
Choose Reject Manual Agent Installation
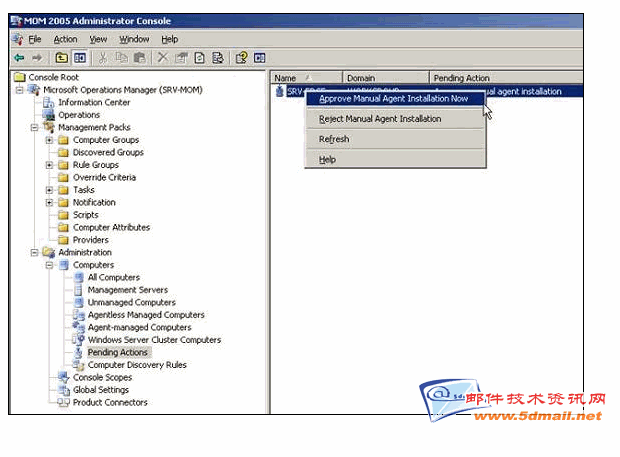395,119
